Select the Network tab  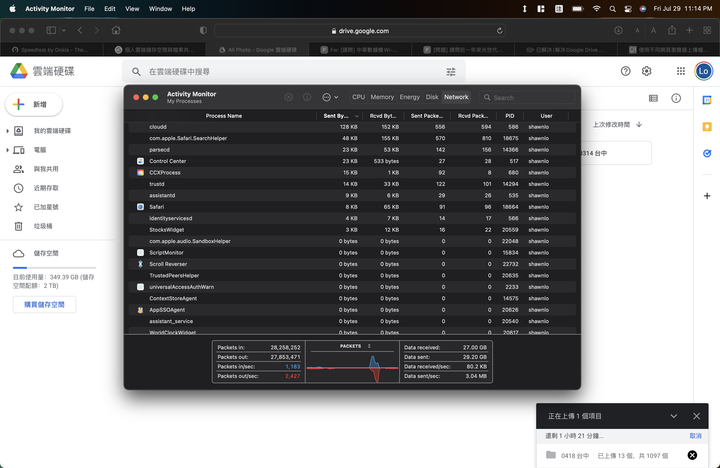click(456, 97)
